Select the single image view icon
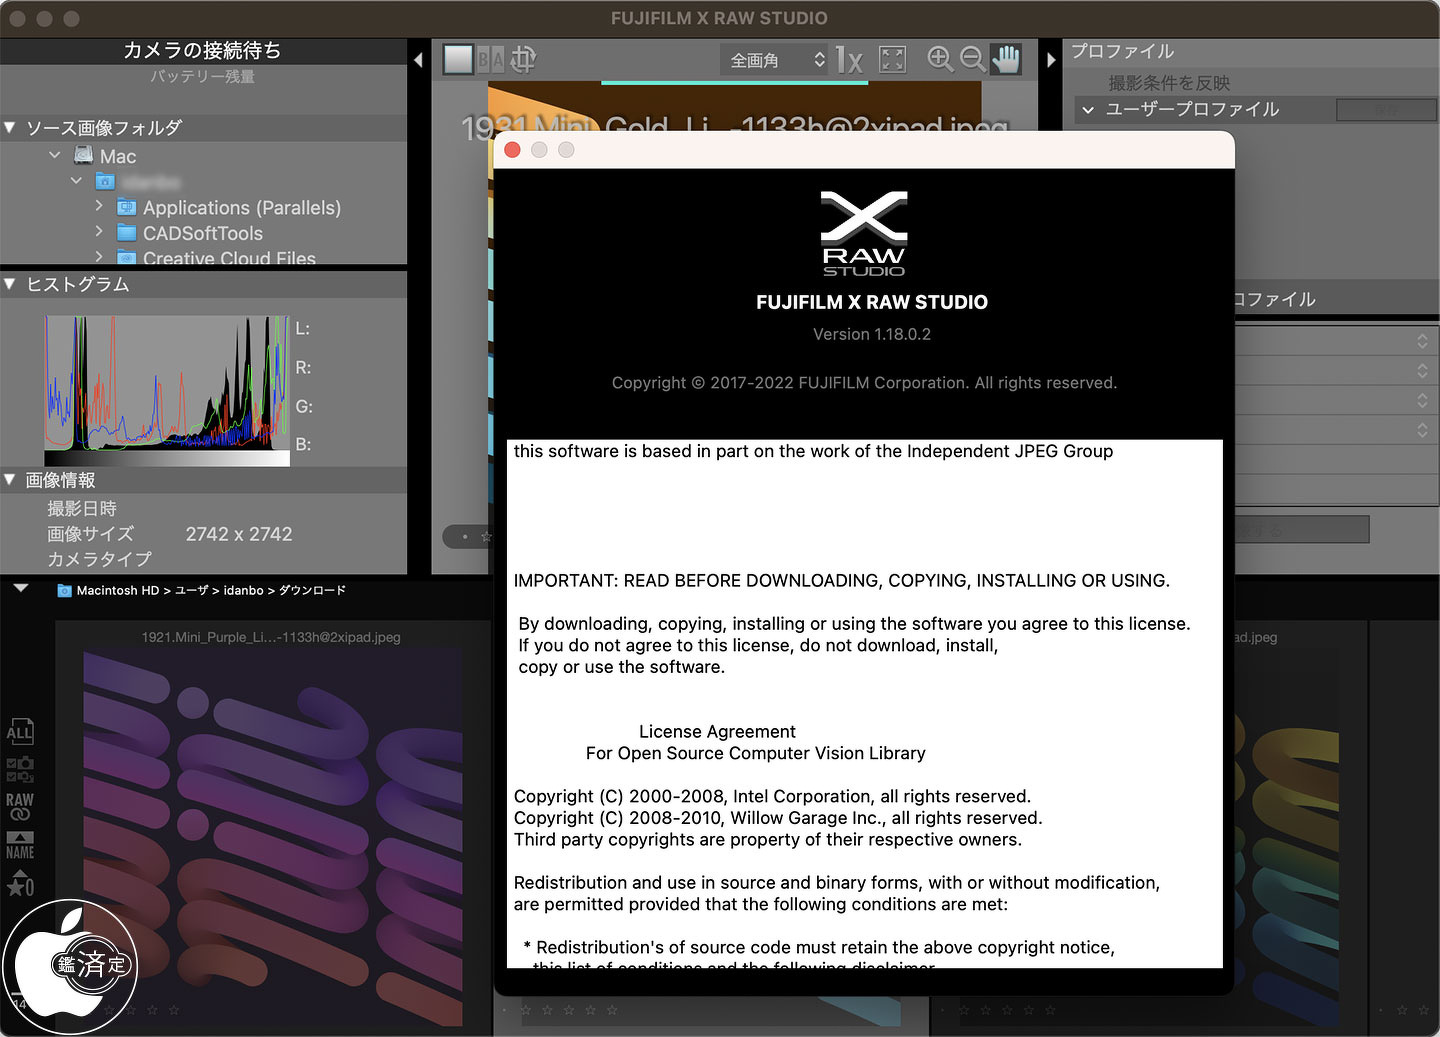The image size is (1440, 1037). (x=458, y=60)
